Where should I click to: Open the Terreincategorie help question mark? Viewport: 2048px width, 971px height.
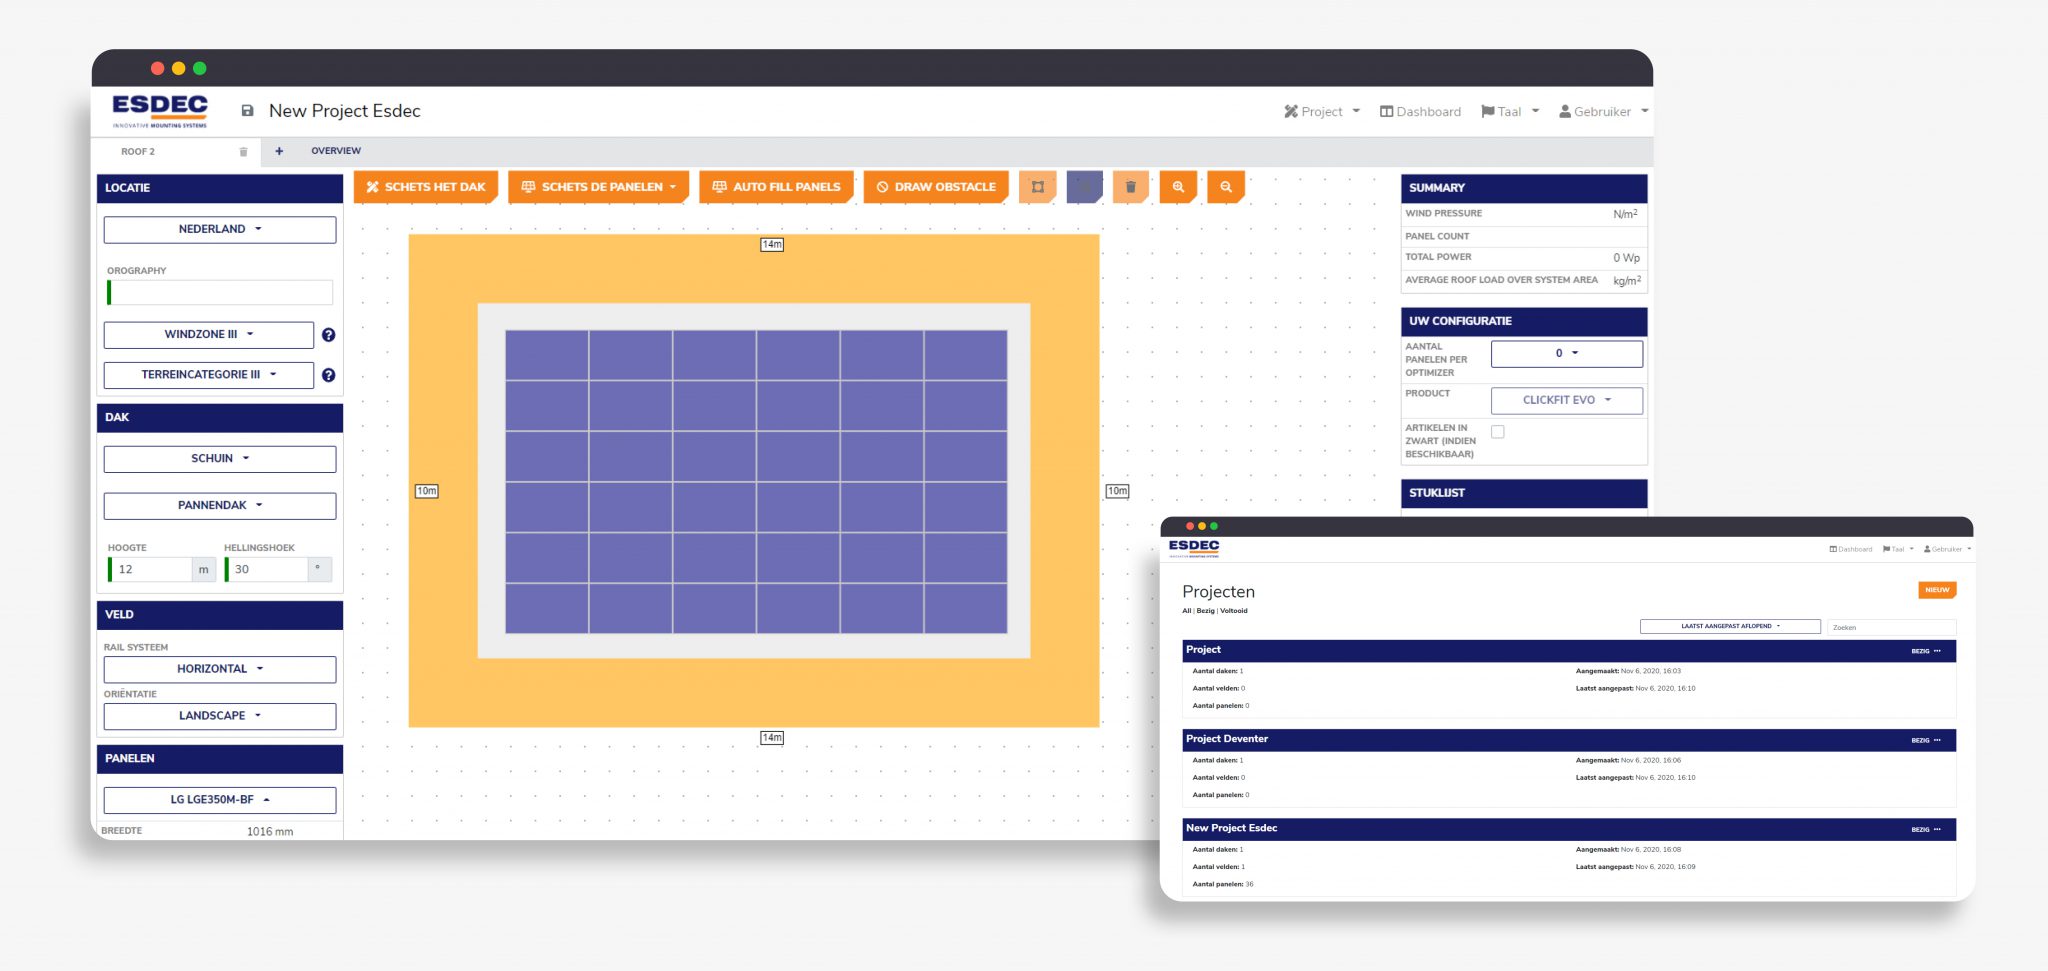(x=328, y=375)
